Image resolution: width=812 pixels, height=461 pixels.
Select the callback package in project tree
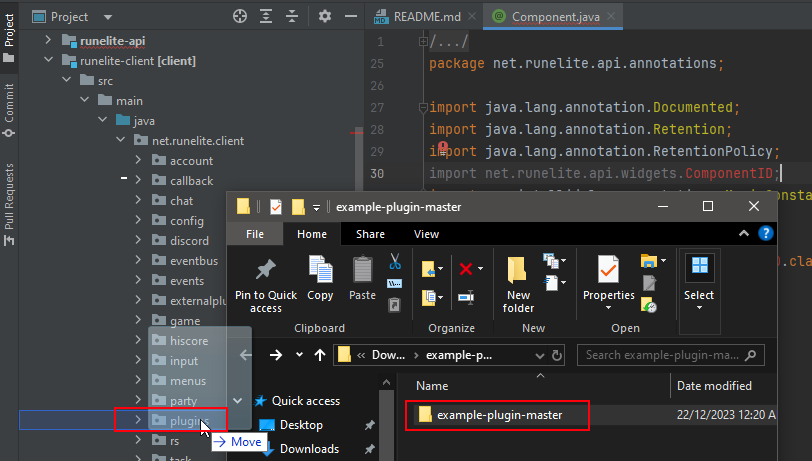pos(192,180)
